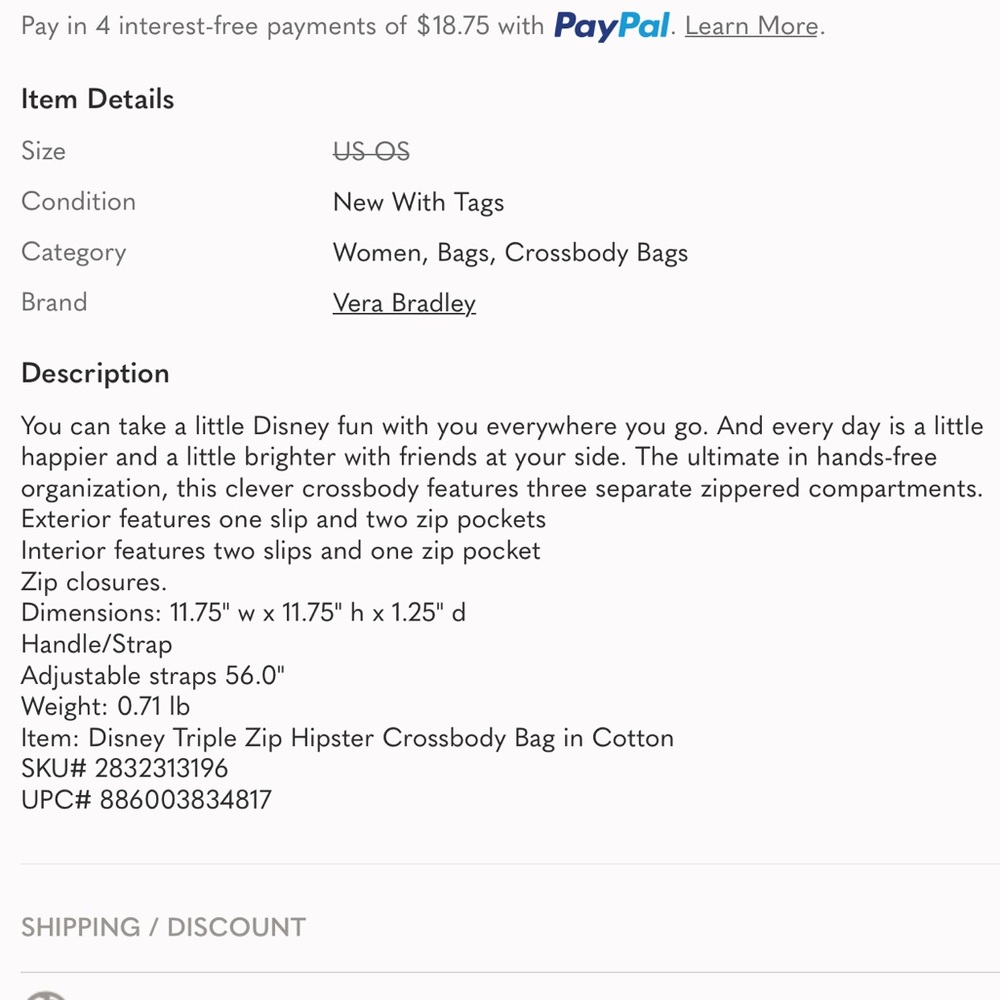Click the Exterior features line
Screen dimensions: 1000x1000
click(283, 519)
